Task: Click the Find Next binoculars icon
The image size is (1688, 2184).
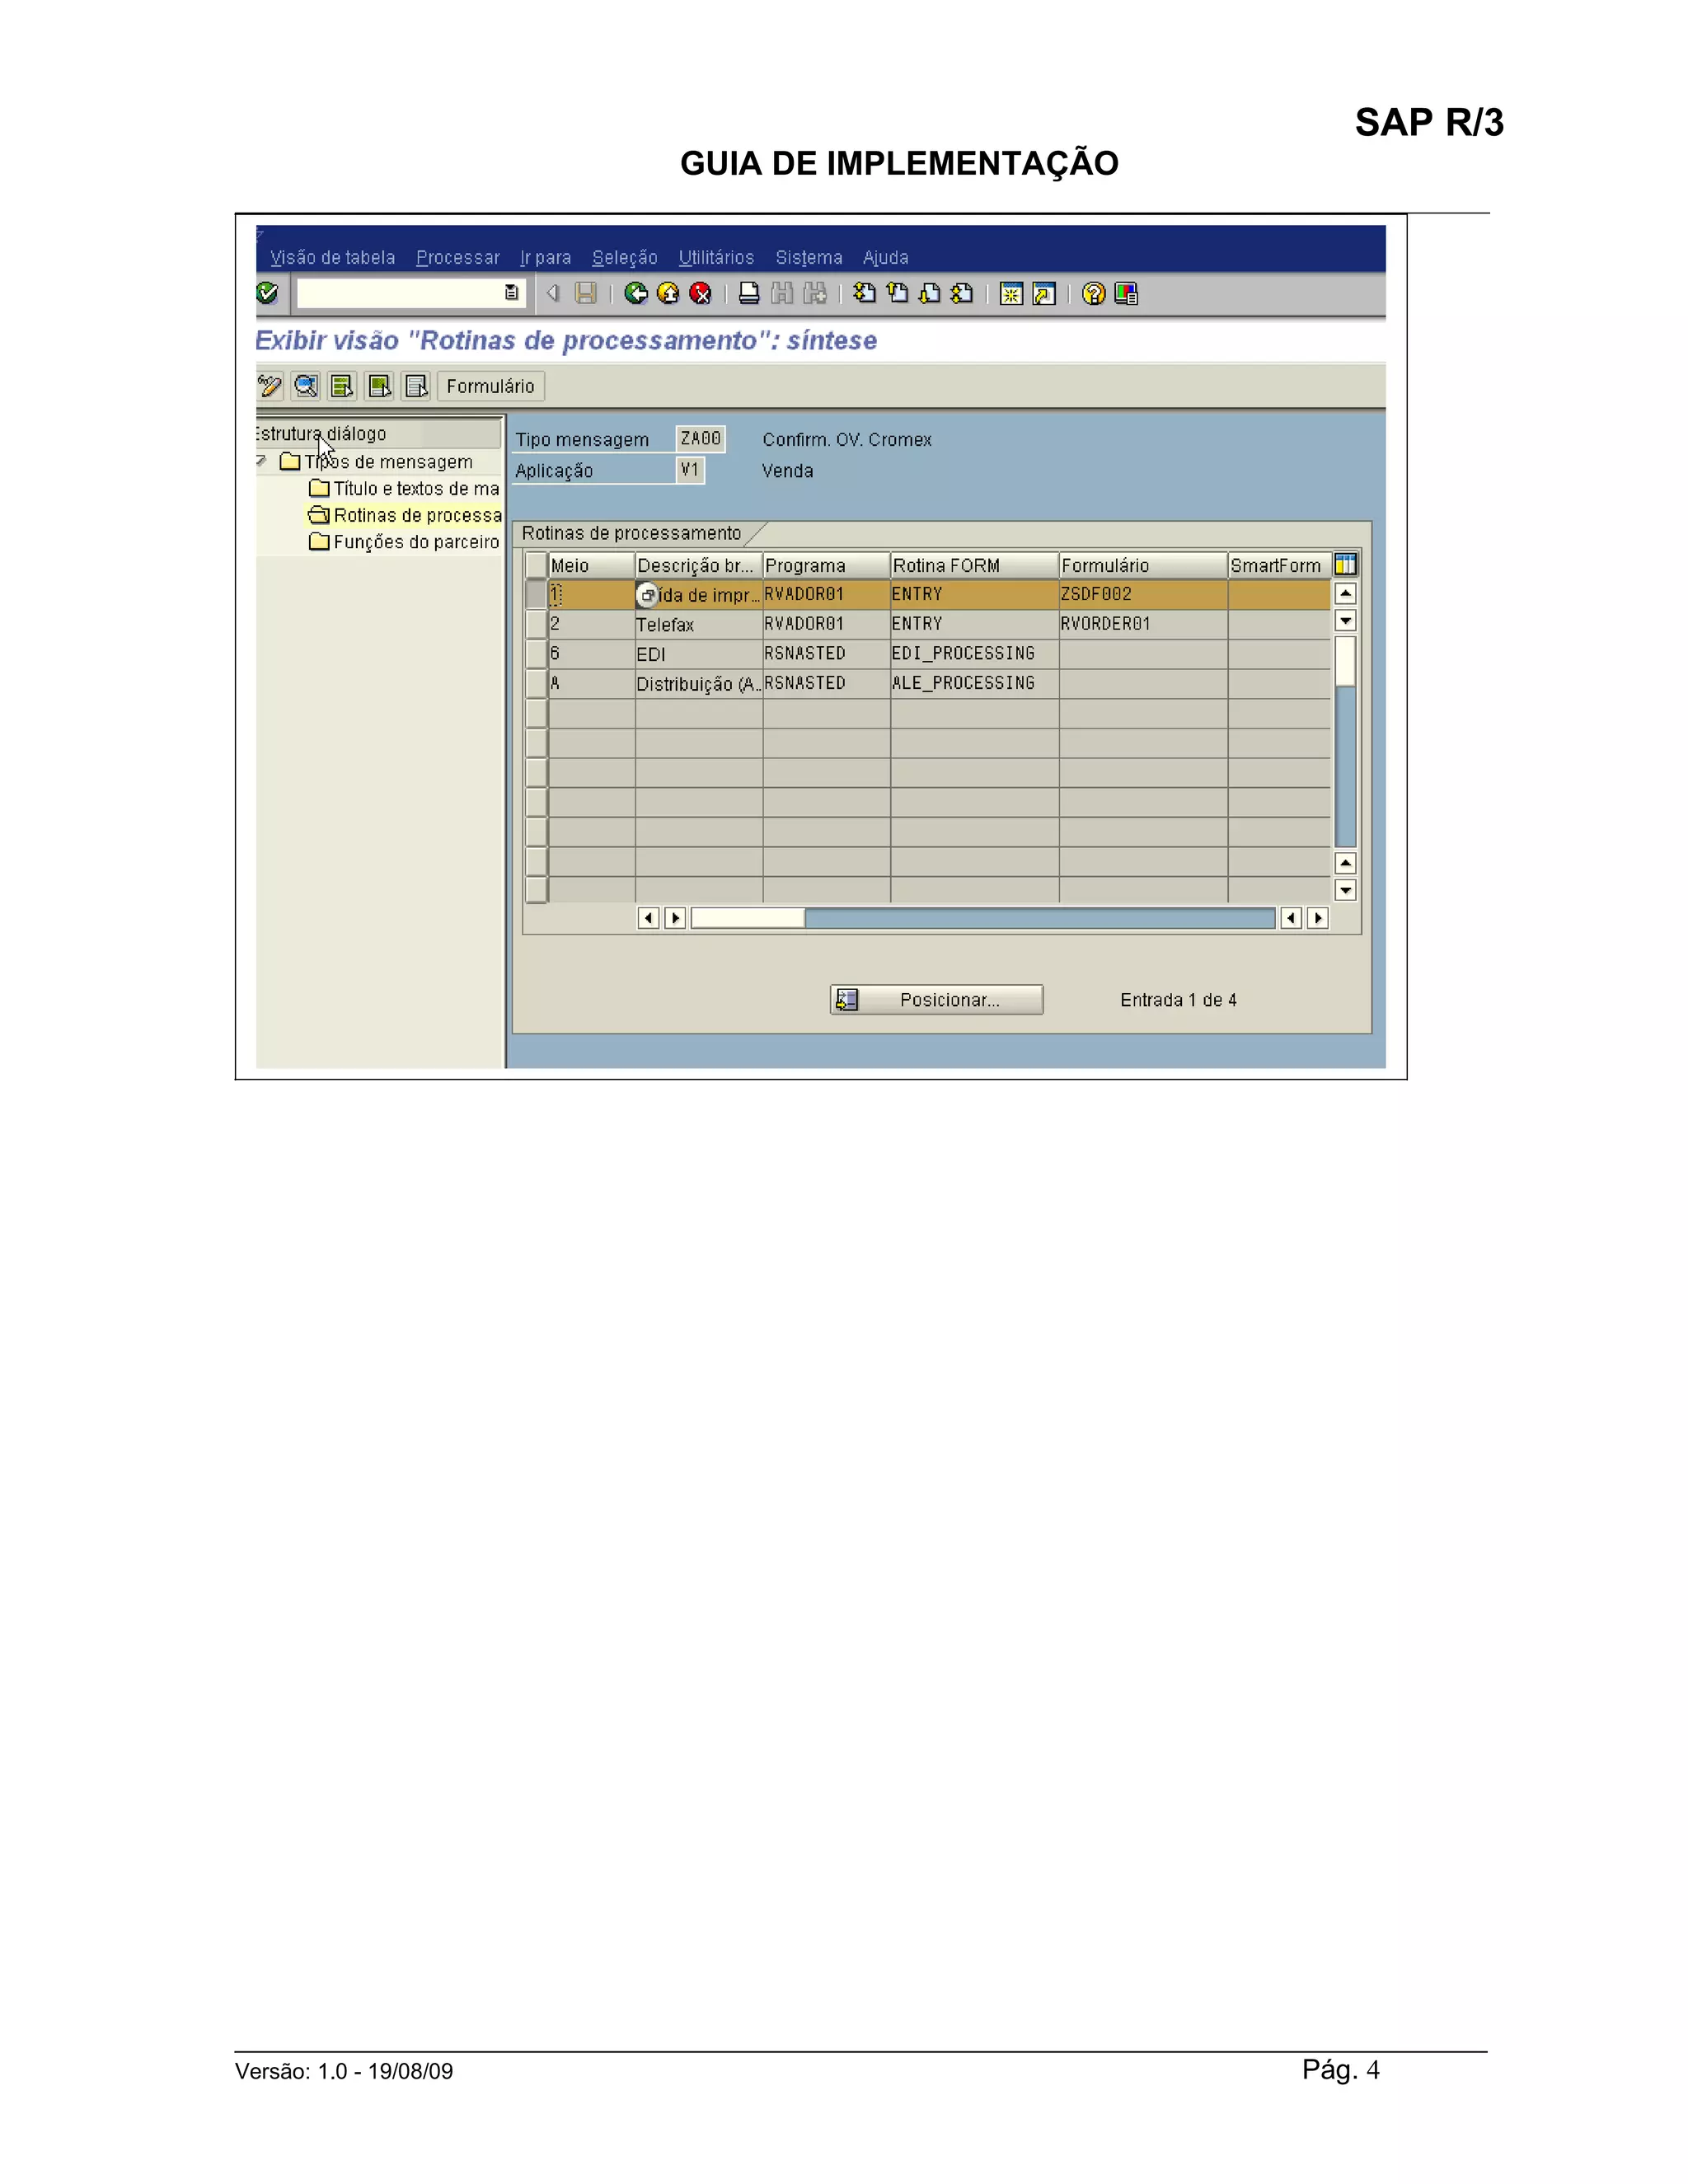Action: point(815,293)
